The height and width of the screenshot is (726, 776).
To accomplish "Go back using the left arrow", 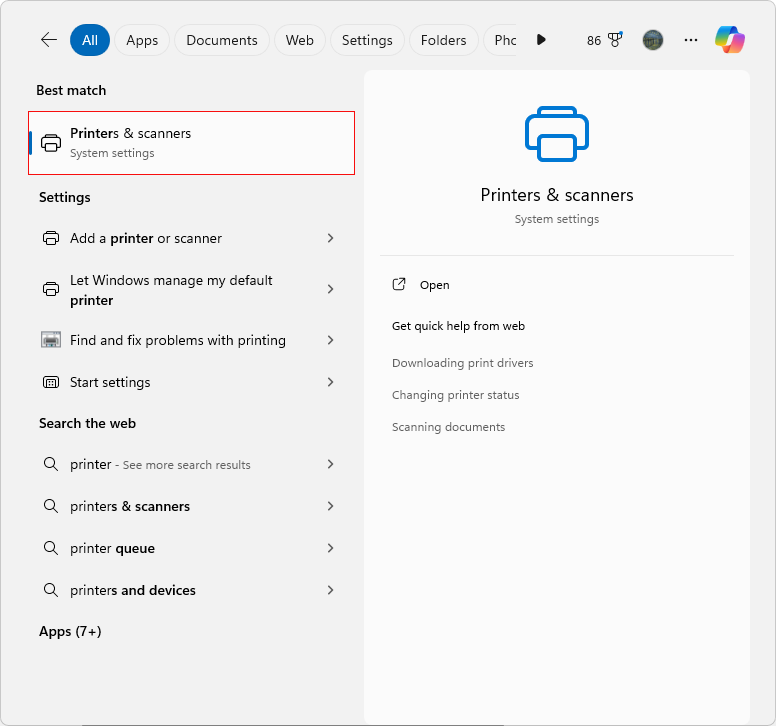I will [49, 40].
